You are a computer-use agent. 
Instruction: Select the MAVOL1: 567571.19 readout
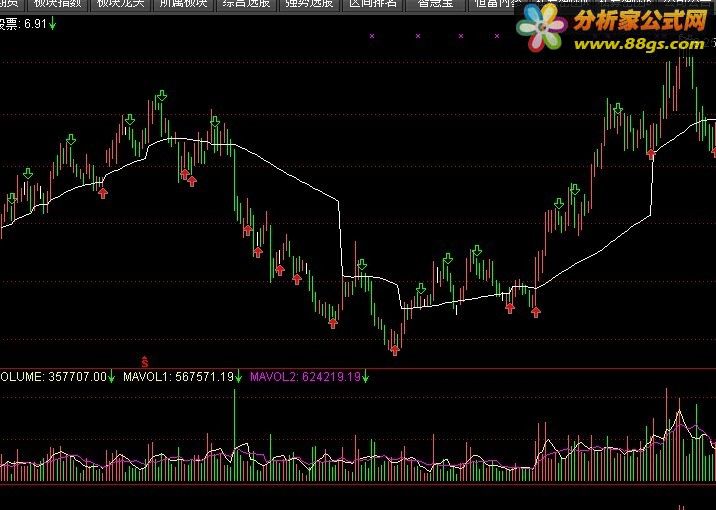pos(179,377)
